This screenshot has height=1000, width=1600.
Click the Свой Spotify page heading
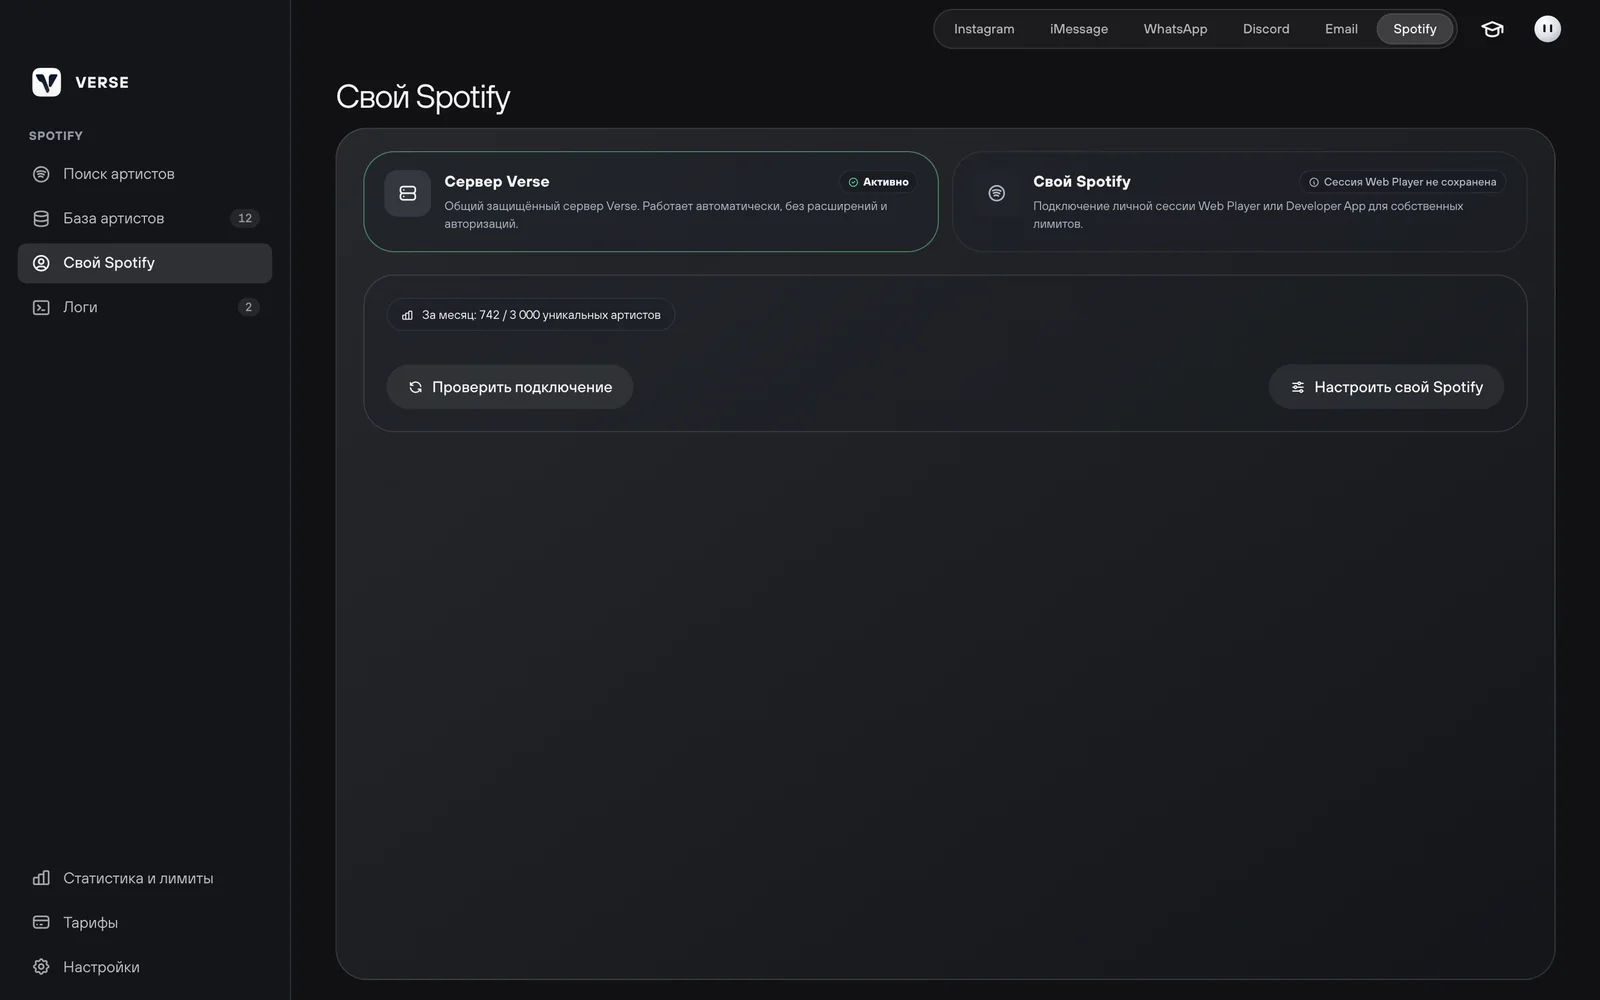click(x=423, y=97)
